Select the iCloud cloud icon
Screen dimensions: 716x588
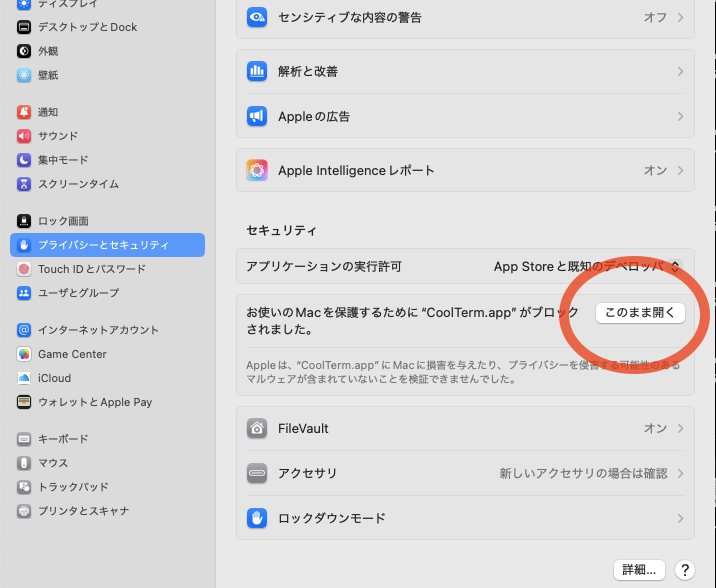[24, 378]
